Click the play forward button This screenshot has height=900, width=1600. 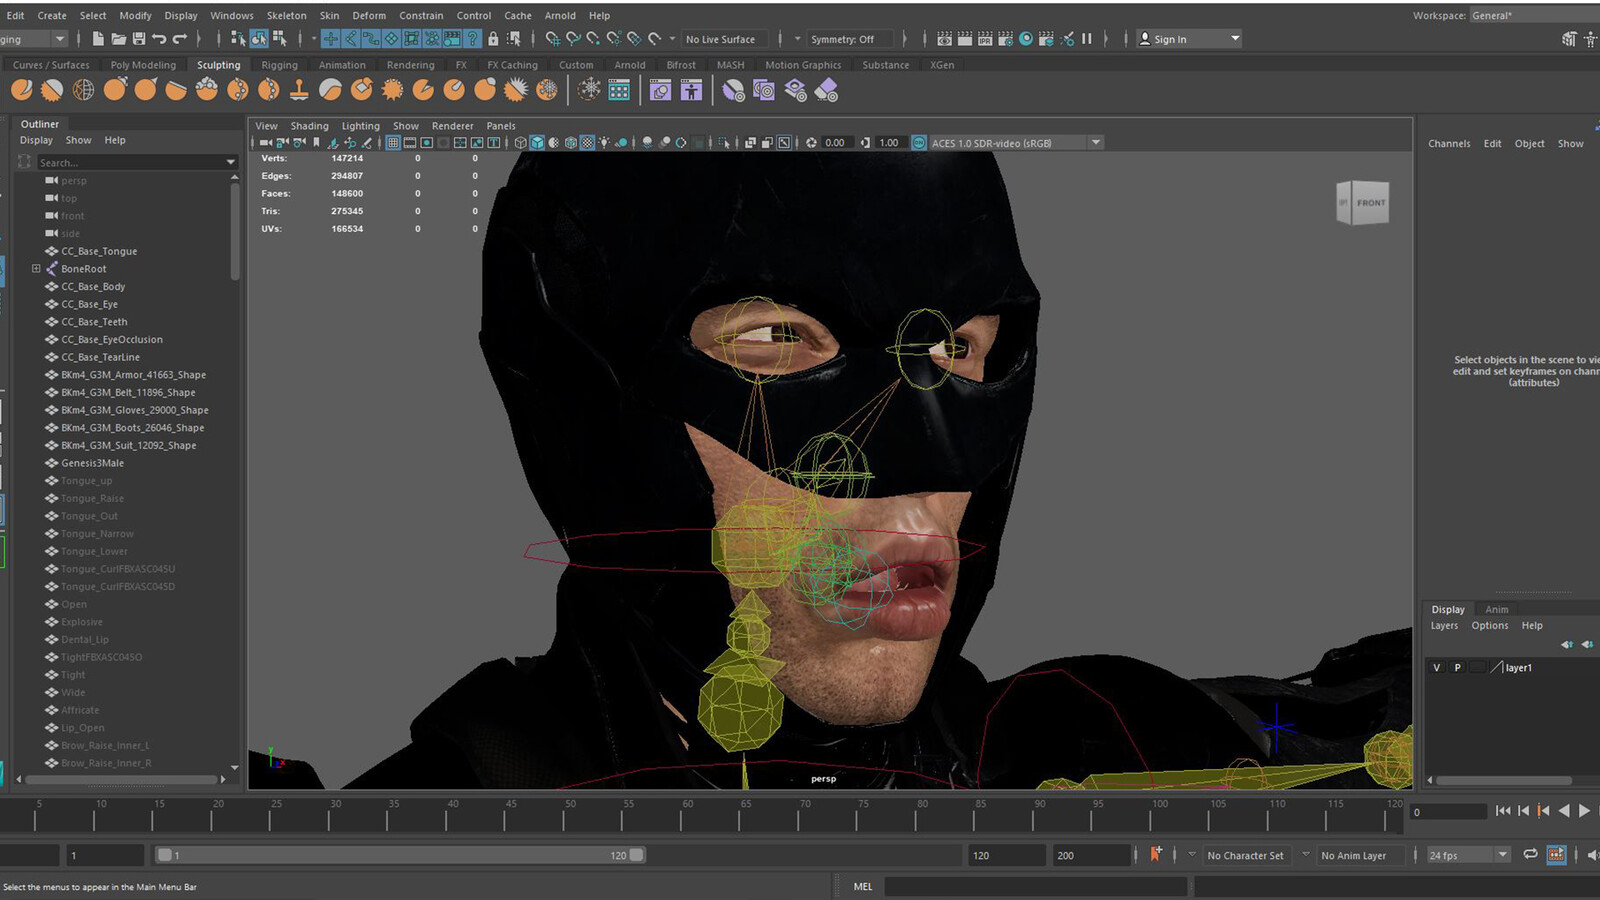point(1584,811)
